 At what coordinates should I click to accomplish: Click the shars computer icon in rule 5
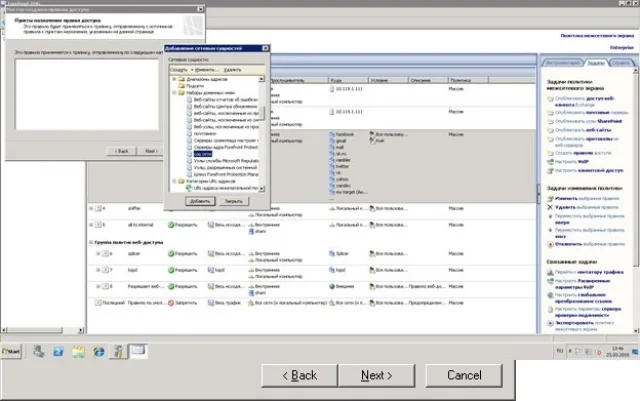(x=251, y=231)
